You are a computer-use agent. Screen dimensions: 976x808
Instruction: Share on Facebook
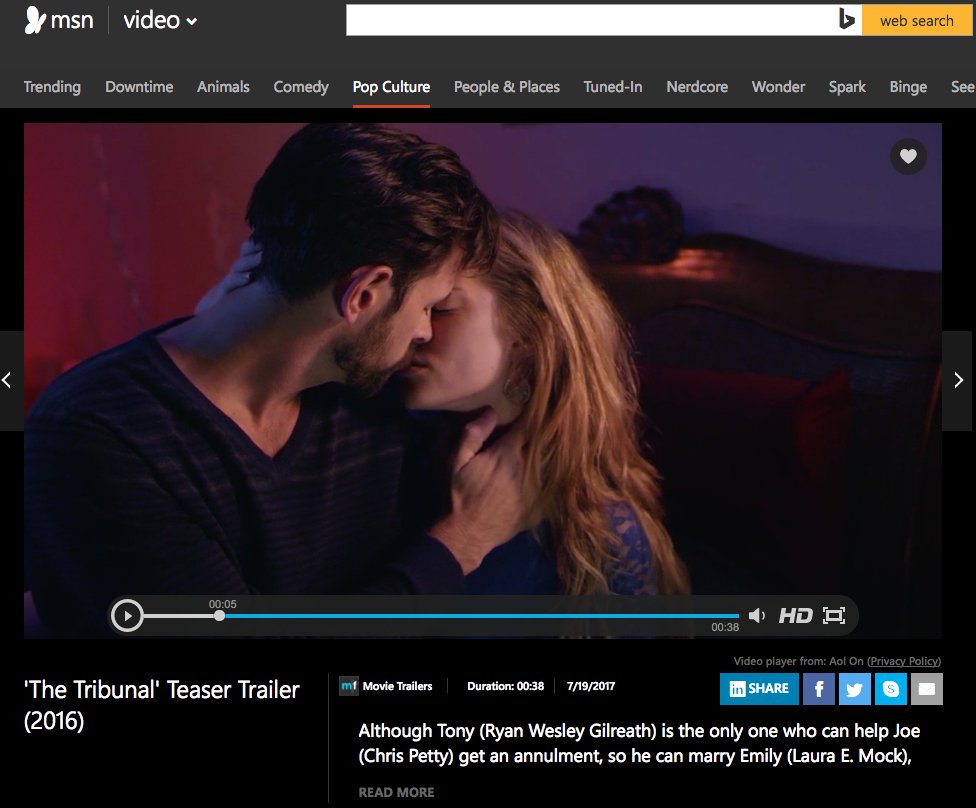pos(819,688)
